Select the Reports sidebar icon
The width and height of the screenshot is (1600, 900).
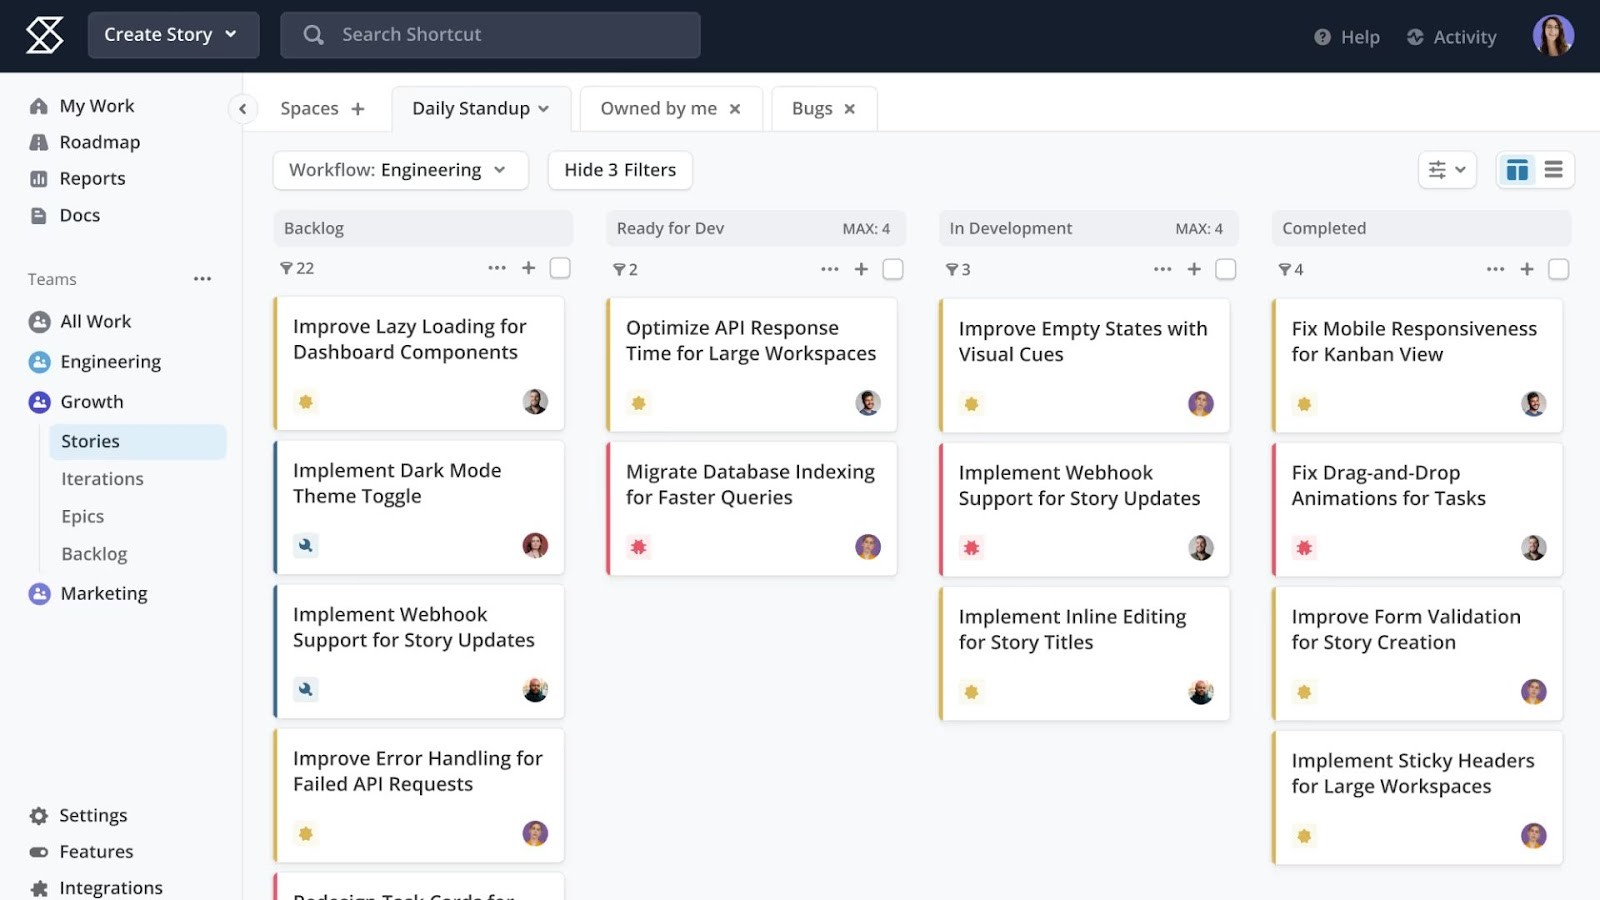point(38,178)
